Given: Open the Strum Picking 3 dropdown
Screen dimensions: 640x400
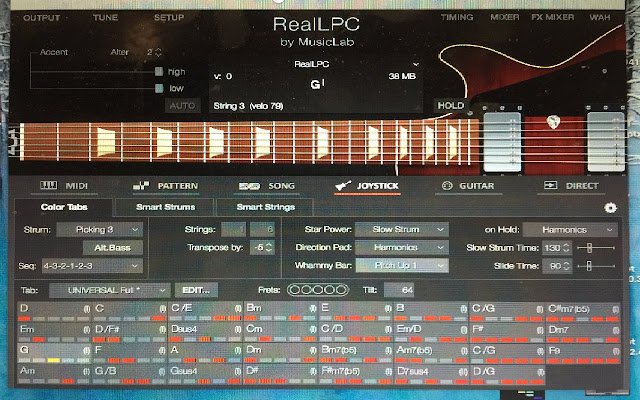Looking at the screenshot, I should click(100, 230).
